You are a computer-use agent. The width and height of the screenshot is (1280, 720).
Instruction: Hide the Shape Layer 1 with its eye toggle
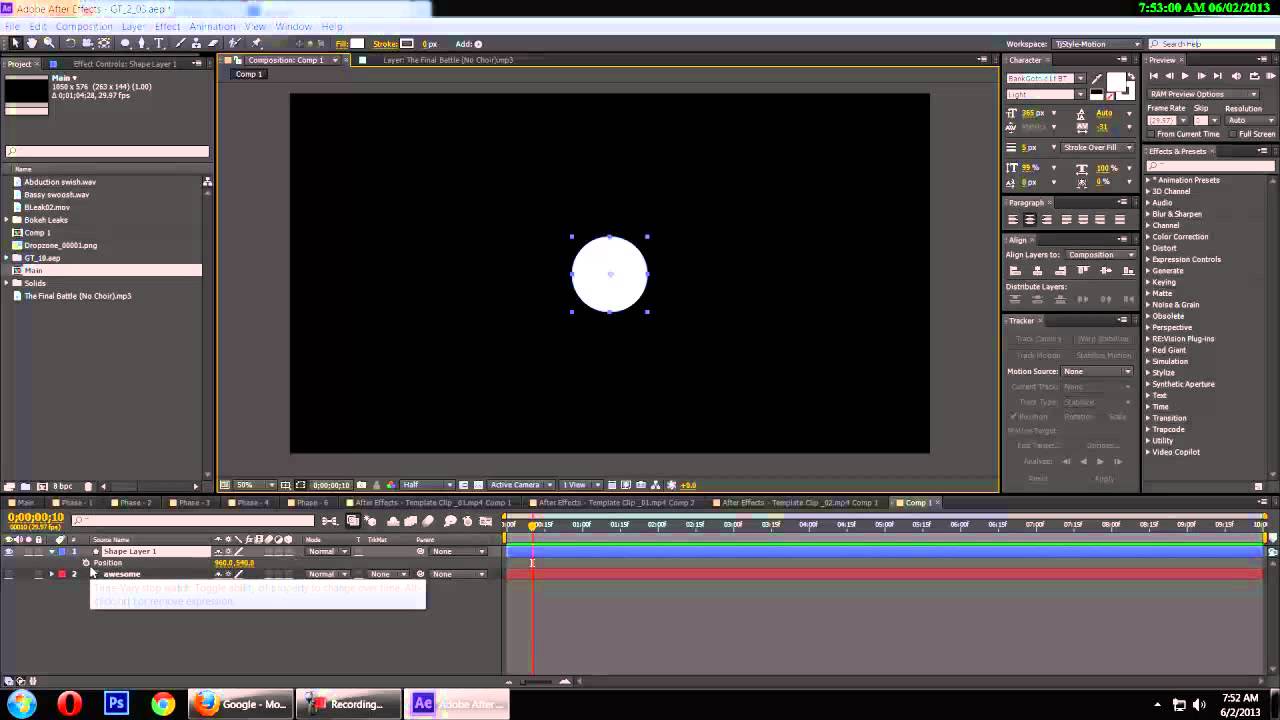click(9, 551)
